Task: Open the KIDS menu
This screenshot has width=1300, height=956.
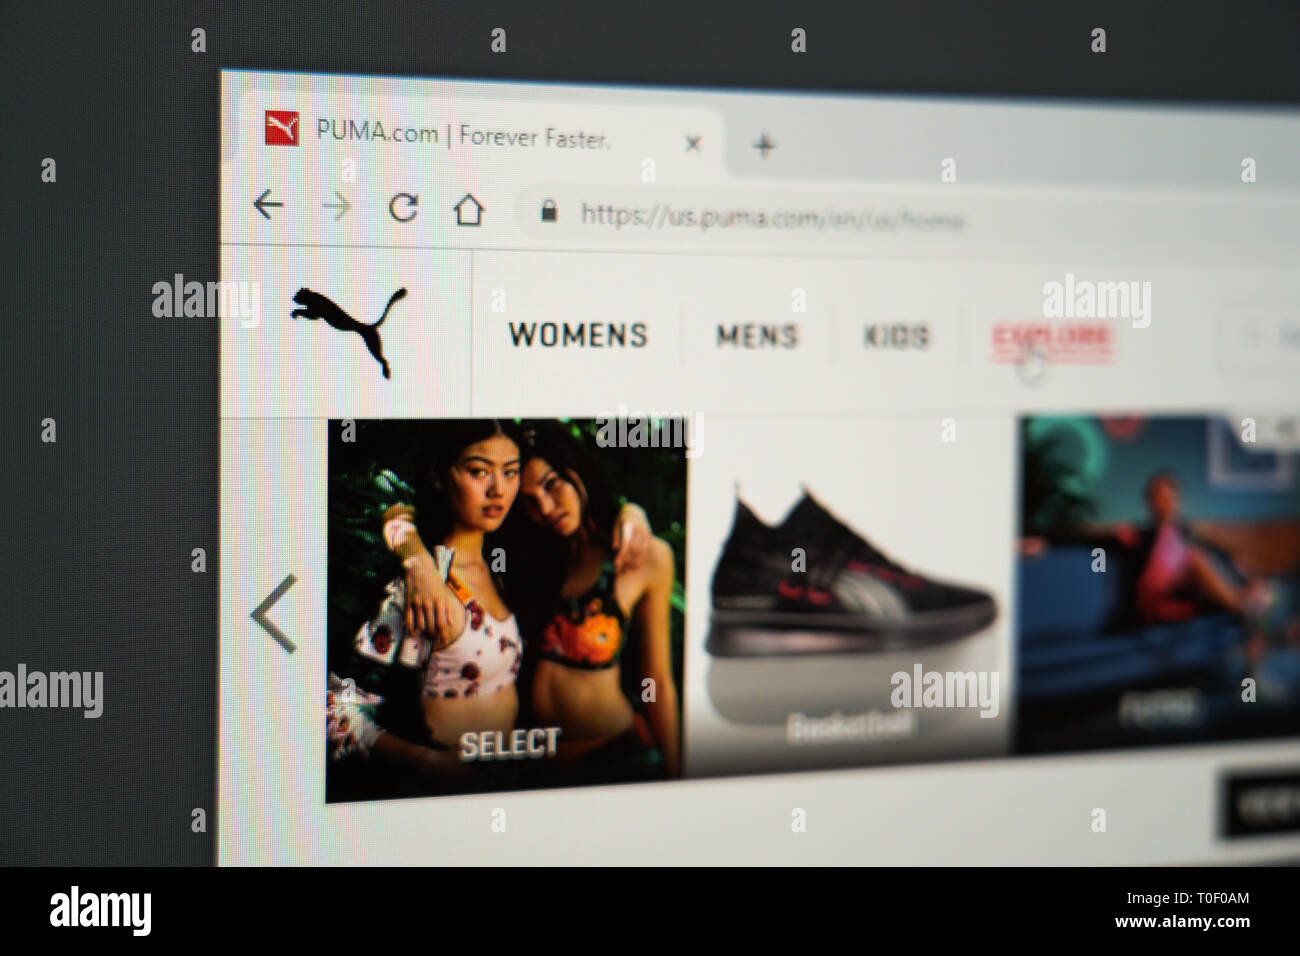Action: click(x=896, y=337)
